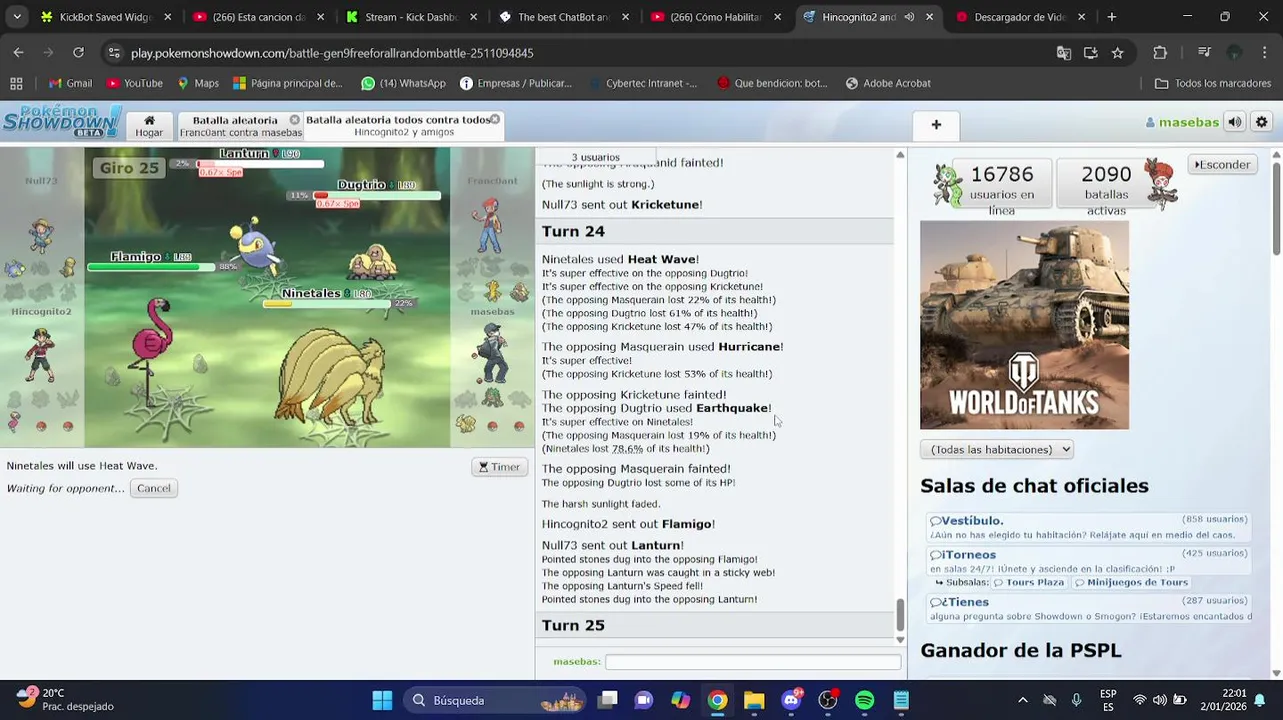Open the masebas username menu
Viewport: 1283px width, 720px height.
click(1182, 122)
